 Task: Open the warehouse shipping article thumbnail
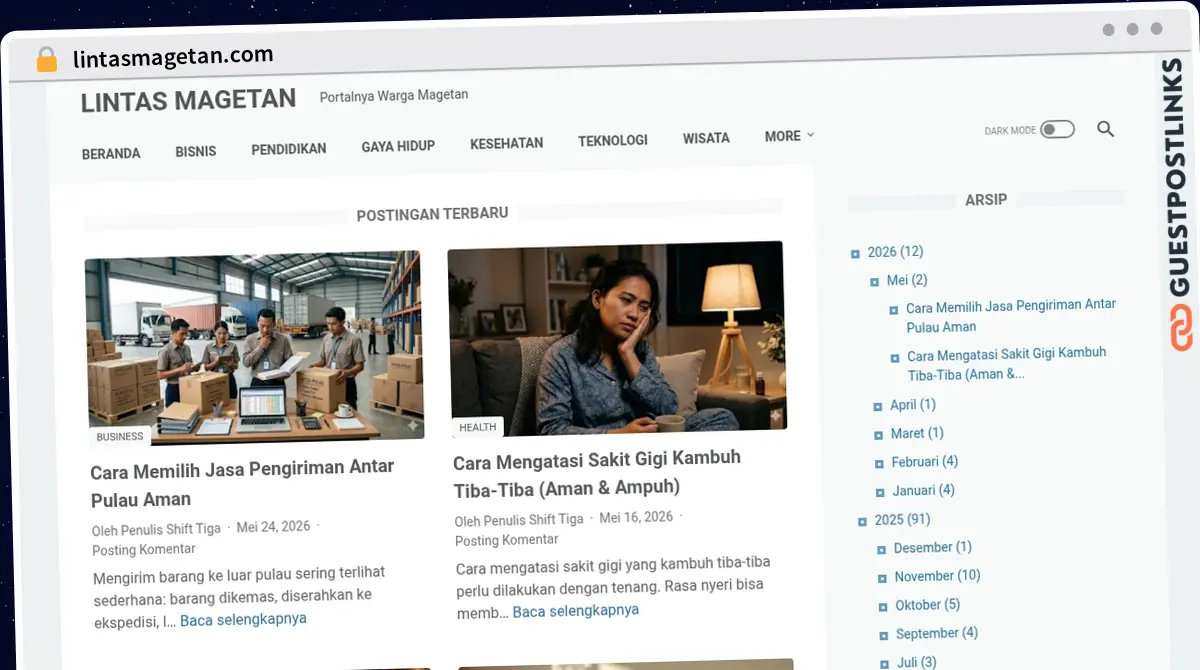click(x=255, y=347)
